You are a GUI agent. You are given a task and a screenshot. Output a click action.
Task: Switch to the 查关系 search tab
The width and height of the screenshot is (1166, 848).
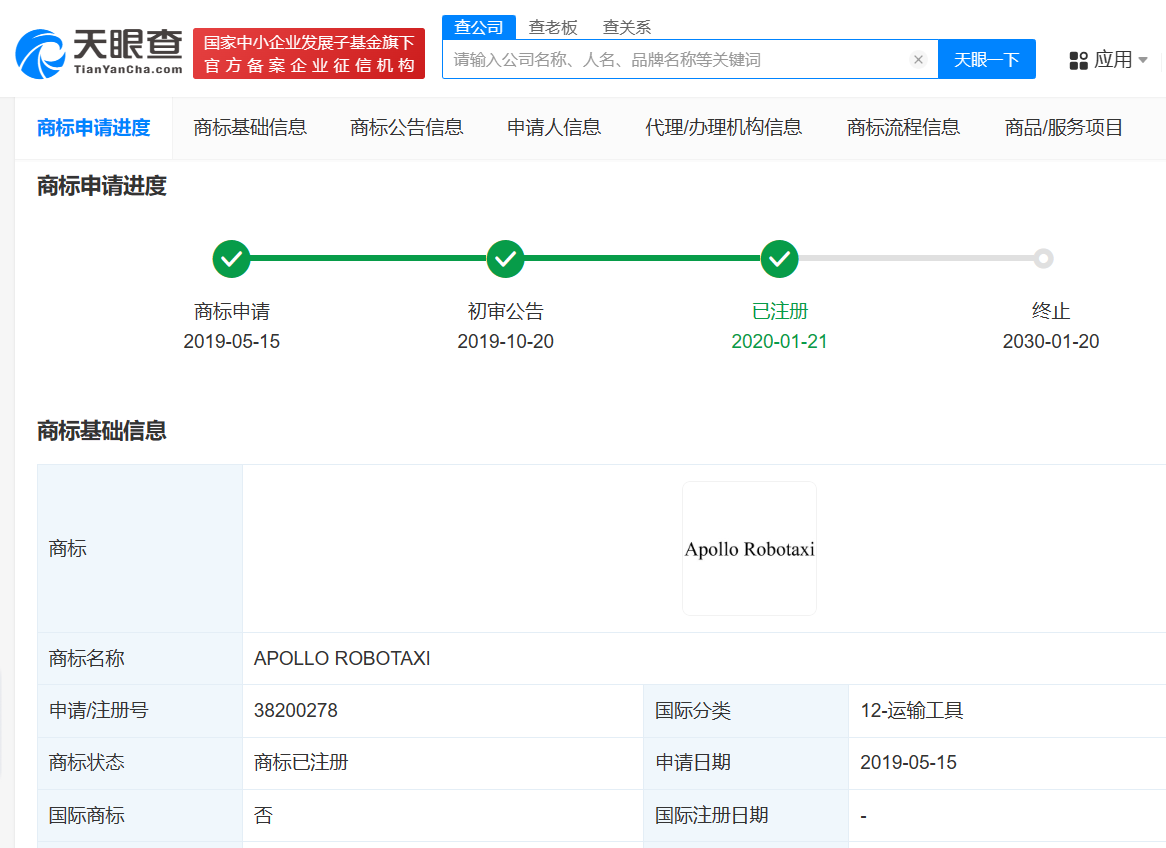625,27
